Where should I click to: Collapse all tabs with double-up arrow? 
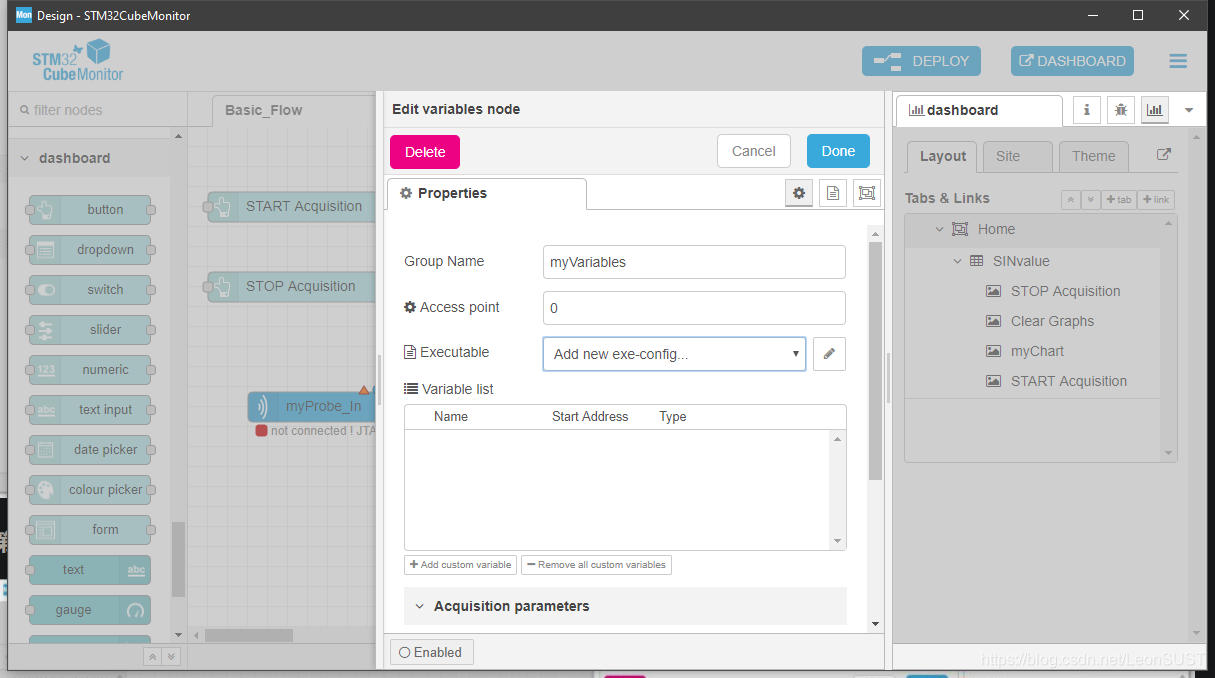pos(1071,200)
